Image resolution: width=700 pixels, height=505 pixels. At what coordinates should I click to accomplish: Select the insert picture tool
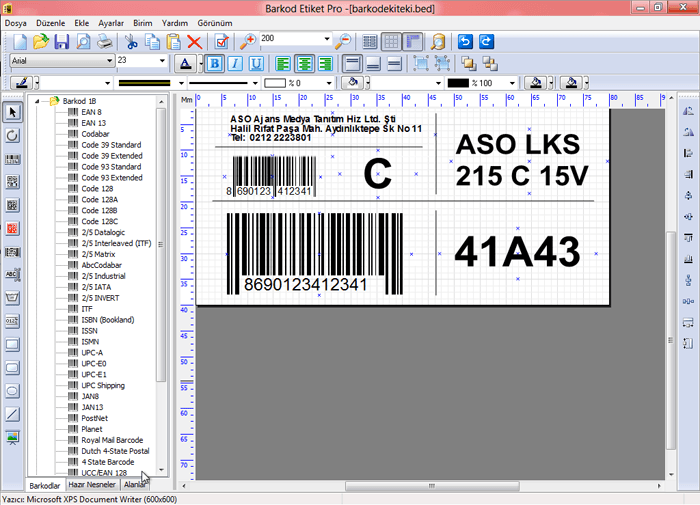12,438
